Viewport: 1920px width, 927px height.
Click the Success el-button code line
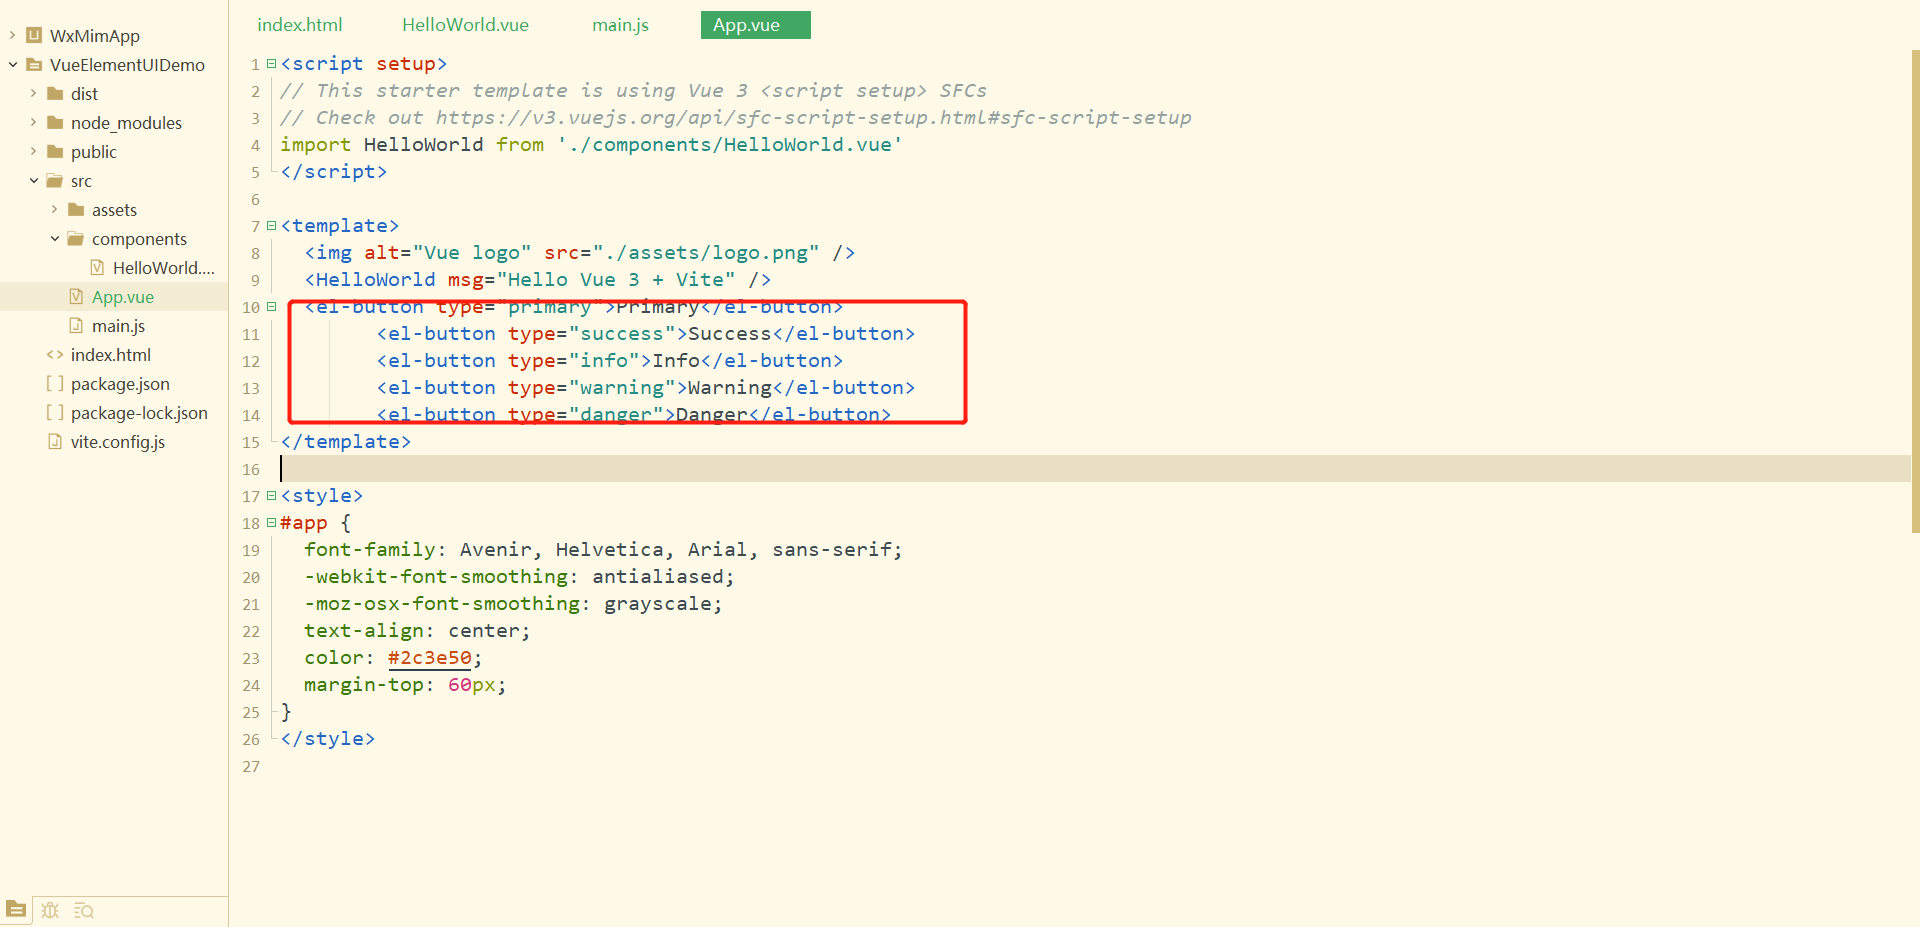point(645,333)
